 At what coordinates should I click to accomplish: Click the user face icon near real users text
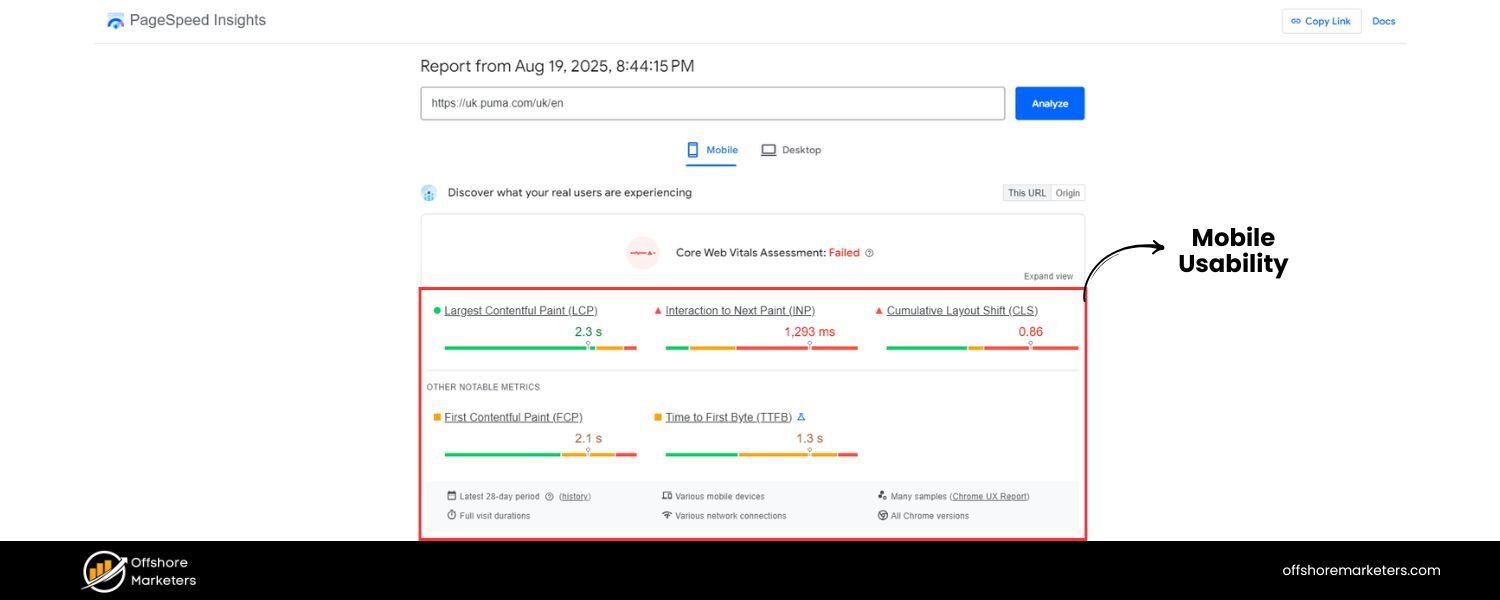pyautogui.click(x=428, y=192)
